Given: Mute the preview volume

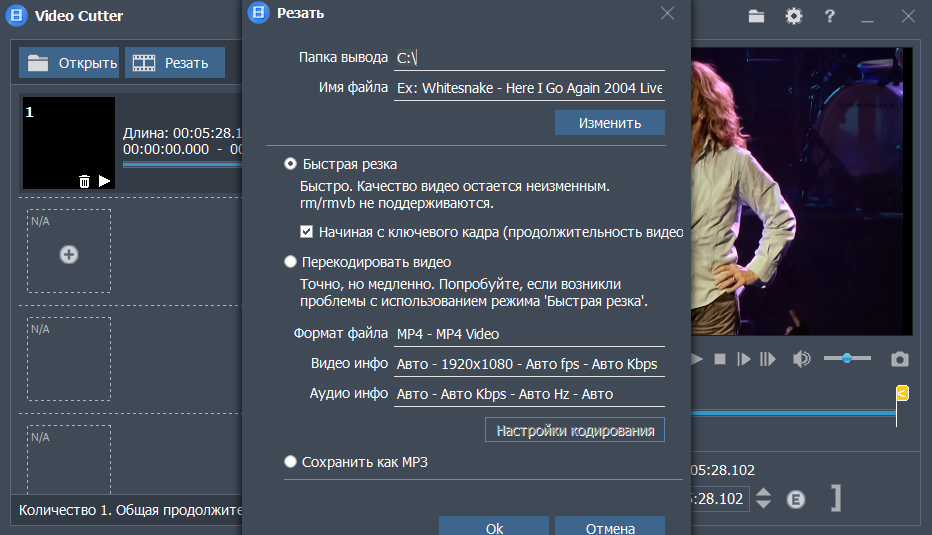Looking at the screenshot, I should [x=801, y=358].
